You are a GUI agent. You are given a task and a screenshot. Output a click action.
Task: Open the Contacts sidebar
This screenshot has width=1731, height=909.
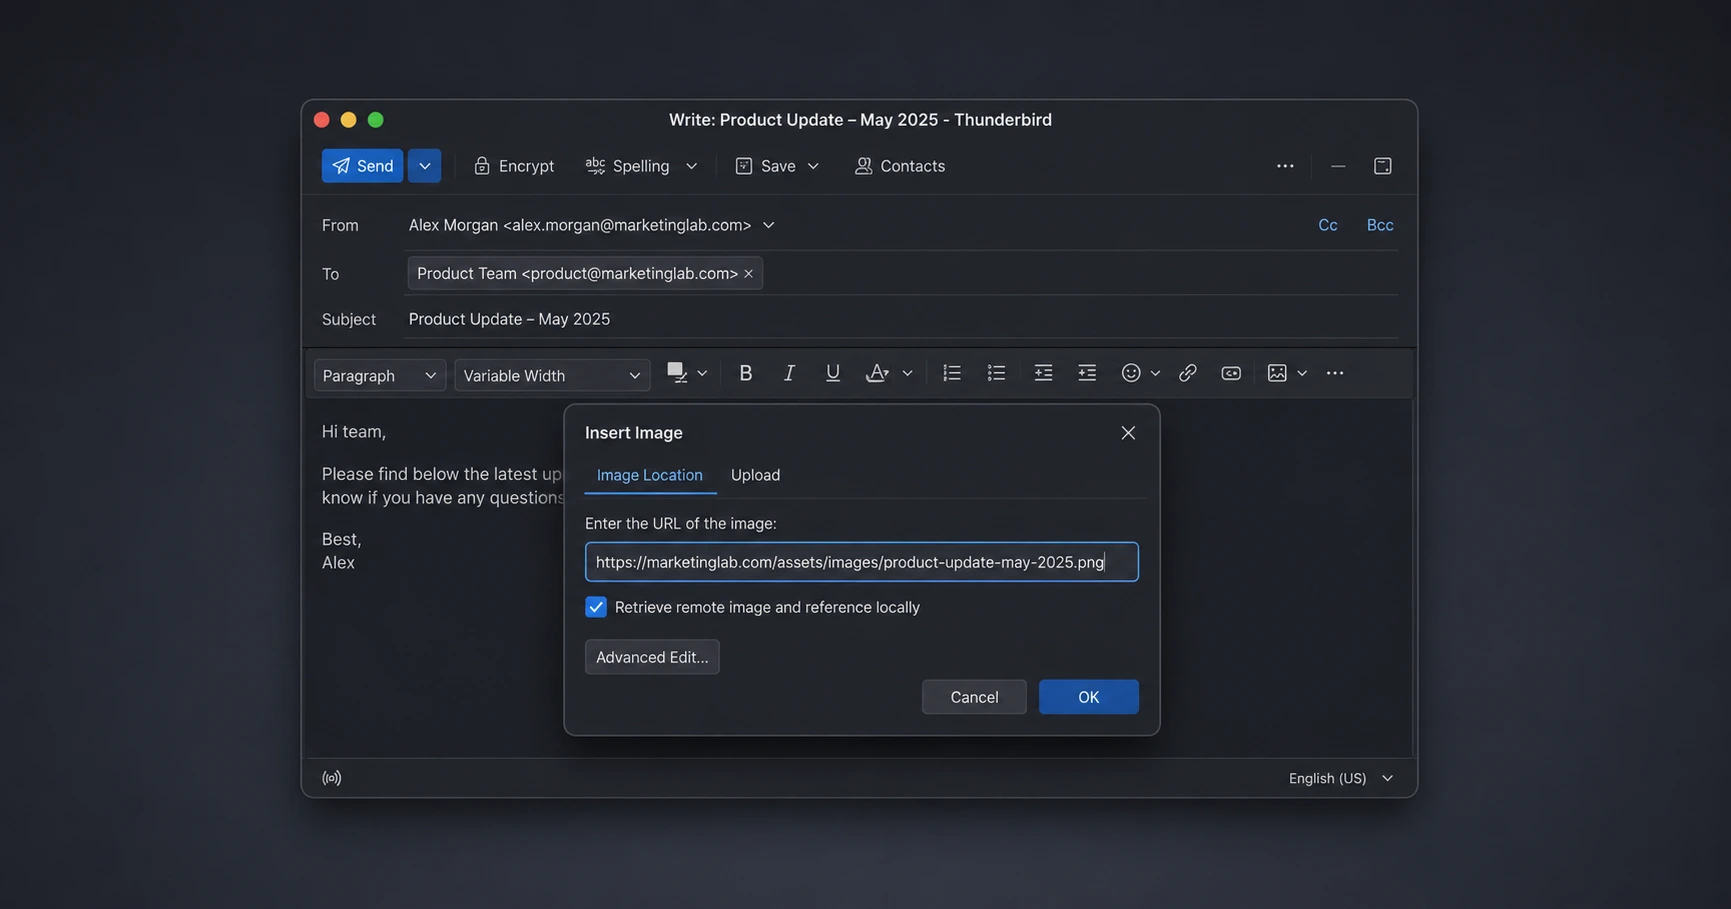pyautogui.click(x=900, y=166)
